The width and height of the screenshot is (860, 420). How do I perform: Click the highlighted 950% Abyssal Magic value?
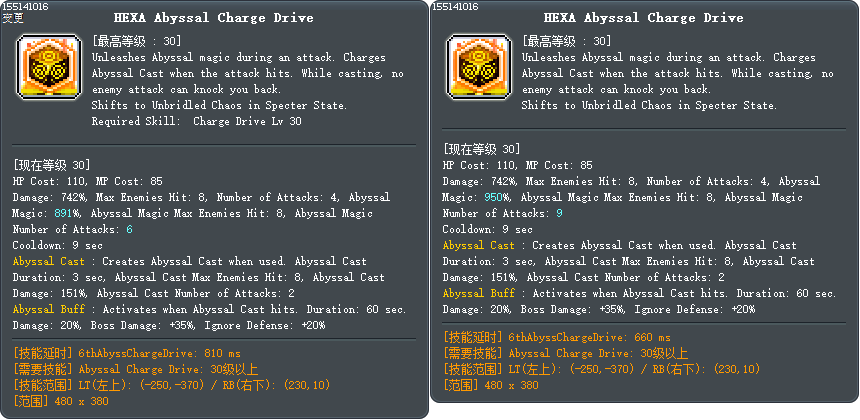[491, 197]
